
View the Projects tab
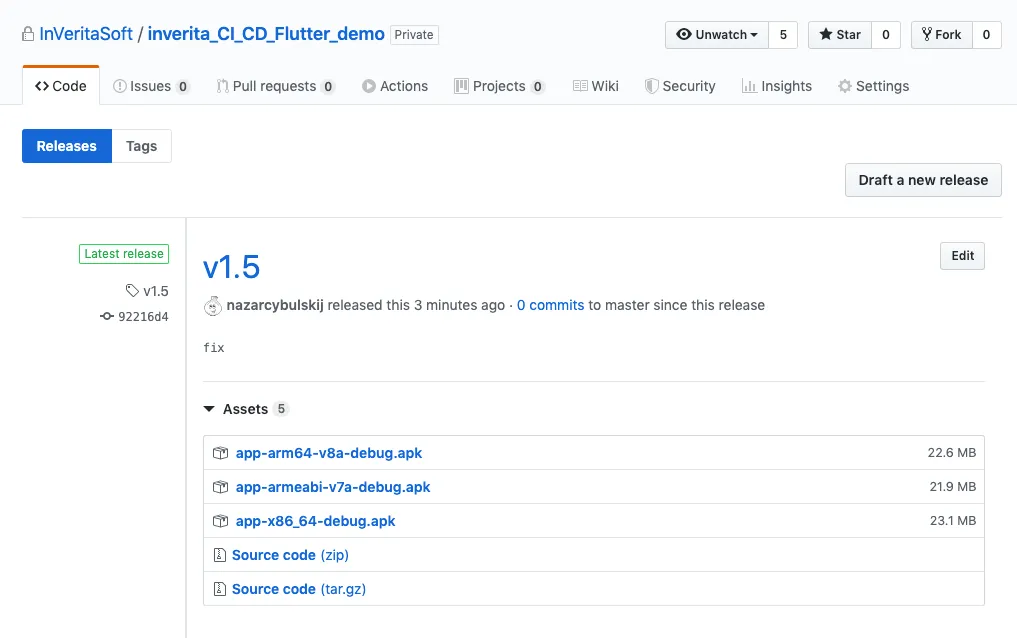click(x=499, y=86)
